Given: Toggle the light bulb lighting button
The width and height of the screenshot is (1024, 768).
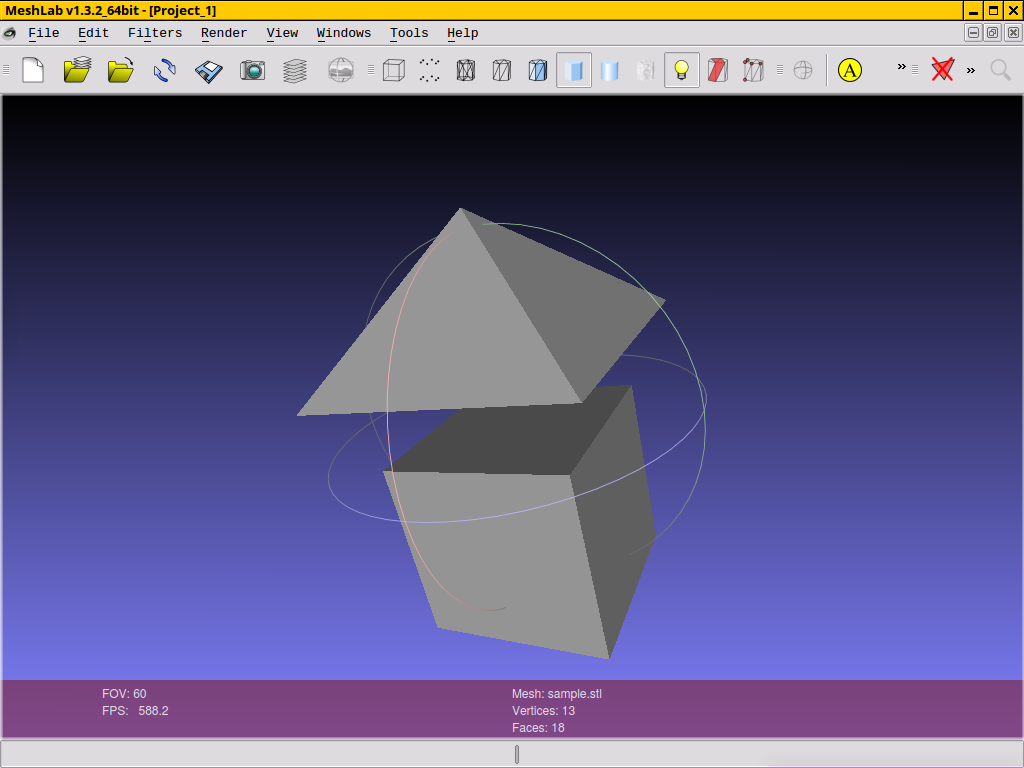Looking at the screenshot, I should point(682,70).
